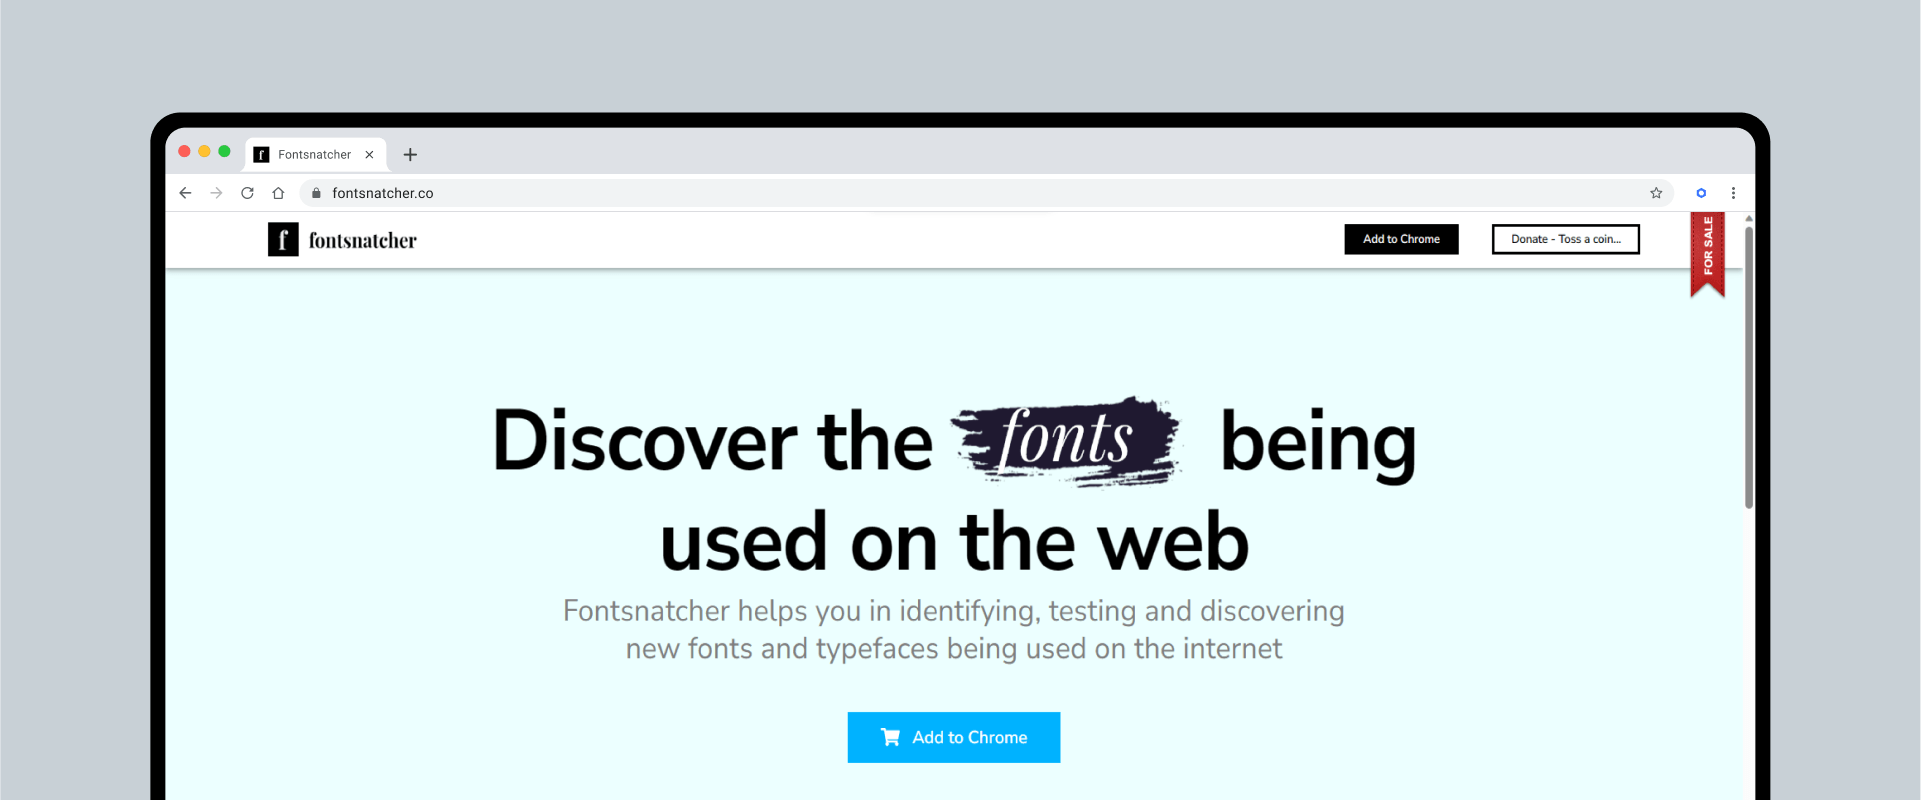Image resolution: width=1921 pixels, height=800 pixels.
Task: Close the Fontsnatcher tab
Action: (x=369, y=154)
